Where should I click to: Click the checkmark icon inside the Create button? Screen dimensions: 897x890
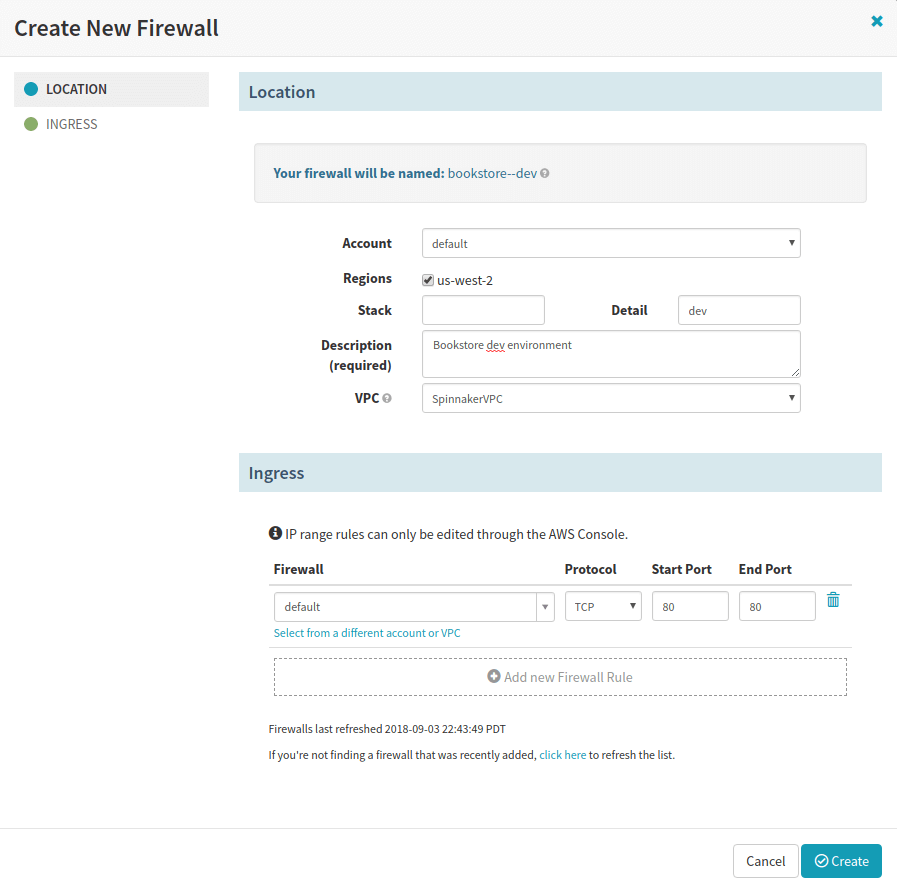[820, 861]
